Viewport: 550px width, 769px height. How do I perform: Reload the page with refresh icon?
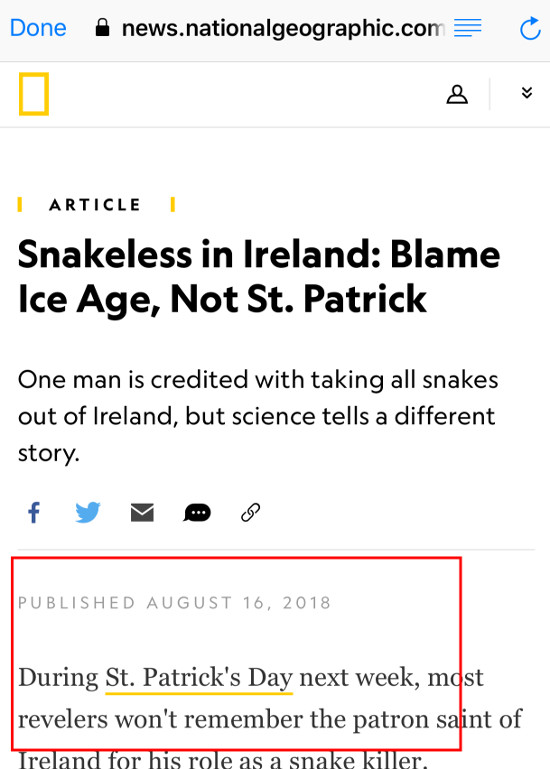[530, 28]
